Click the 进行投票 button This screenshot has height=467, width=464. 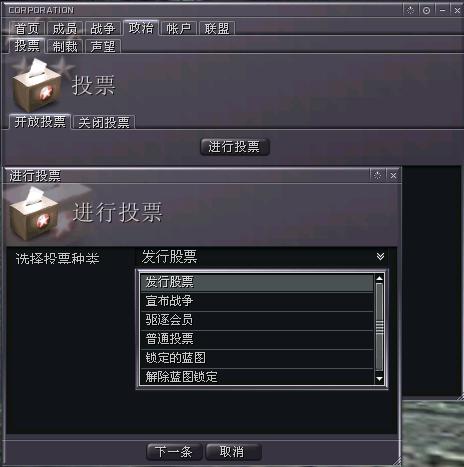point(234,147)
